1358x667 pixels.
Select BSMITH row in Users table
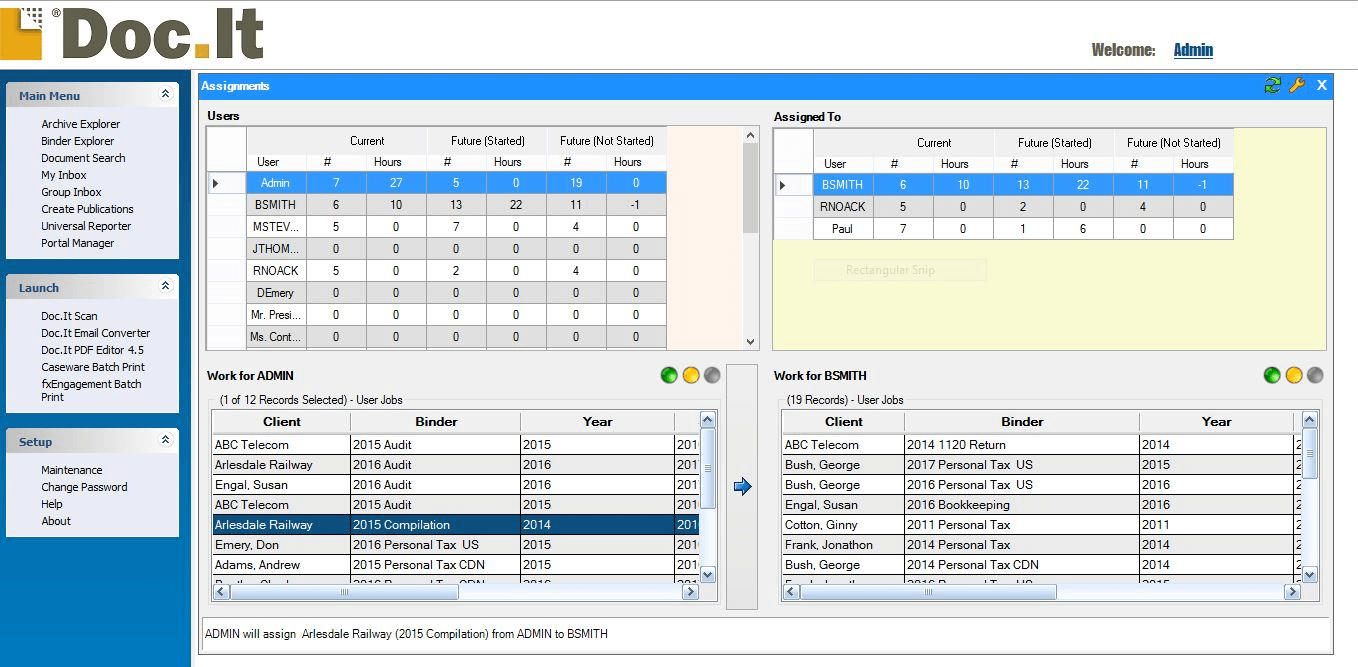click(437, 205)
